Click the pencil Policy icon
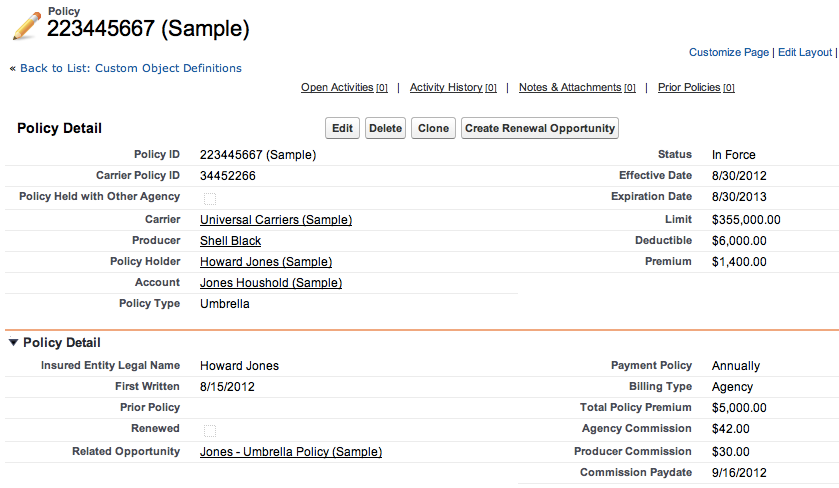Image resolution: width=839 pixels, height=488 pixels. tap(27, 26)
